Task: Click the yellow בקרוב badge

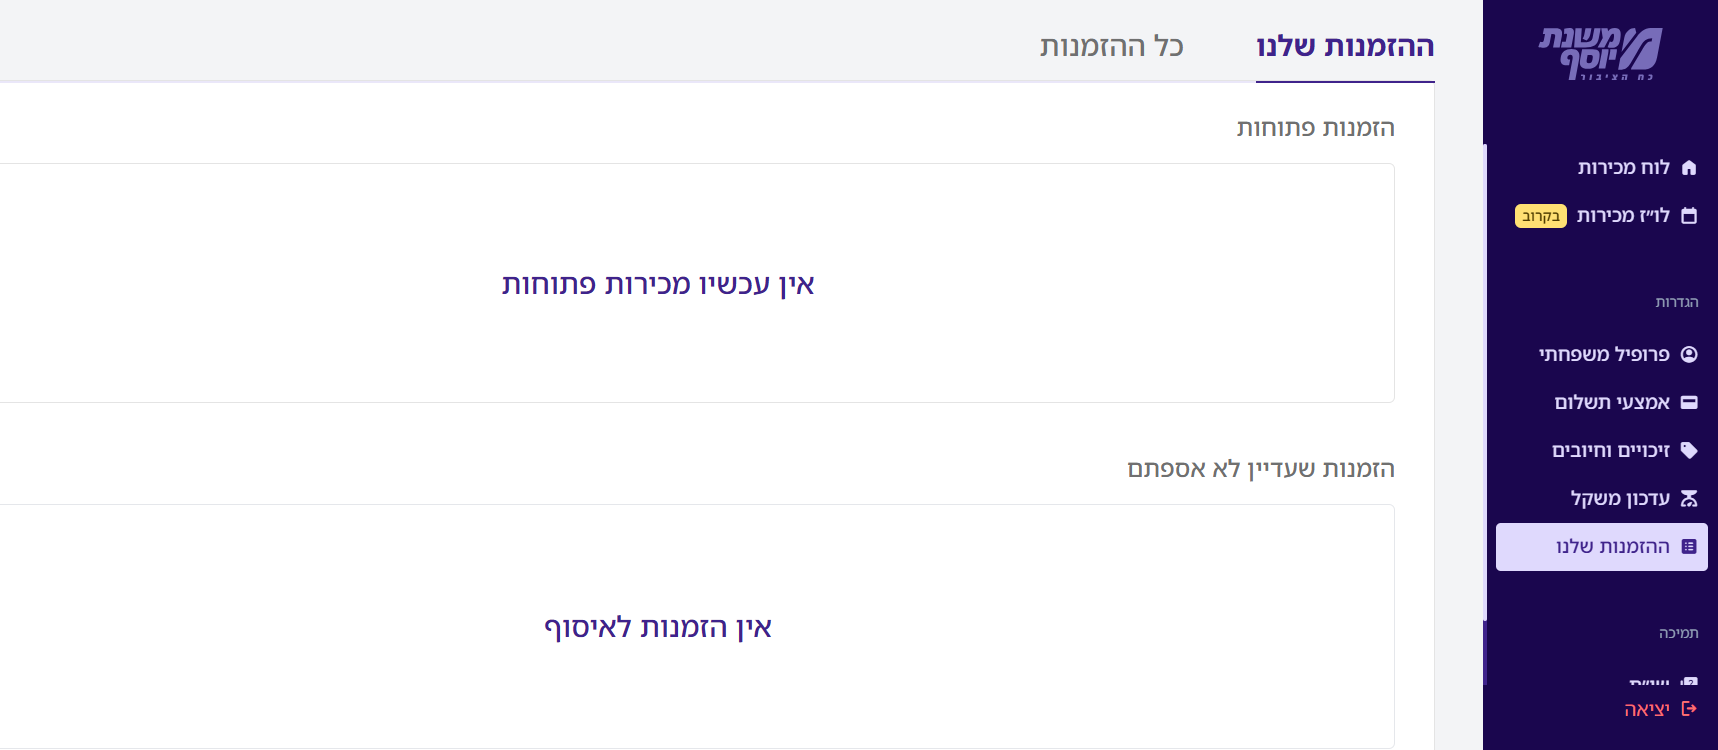Action: [1539, 216]
